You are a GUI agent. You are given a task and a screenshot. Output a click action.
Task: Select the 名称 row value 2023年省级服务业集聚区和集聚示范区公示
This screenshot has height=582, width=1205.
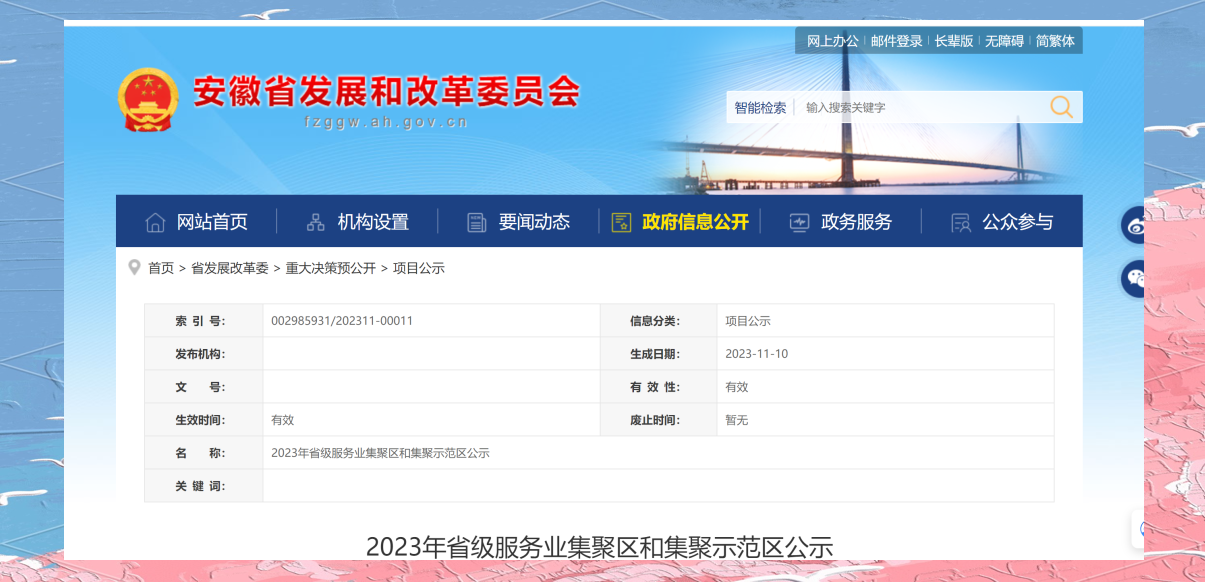click(x=380, y=453)
